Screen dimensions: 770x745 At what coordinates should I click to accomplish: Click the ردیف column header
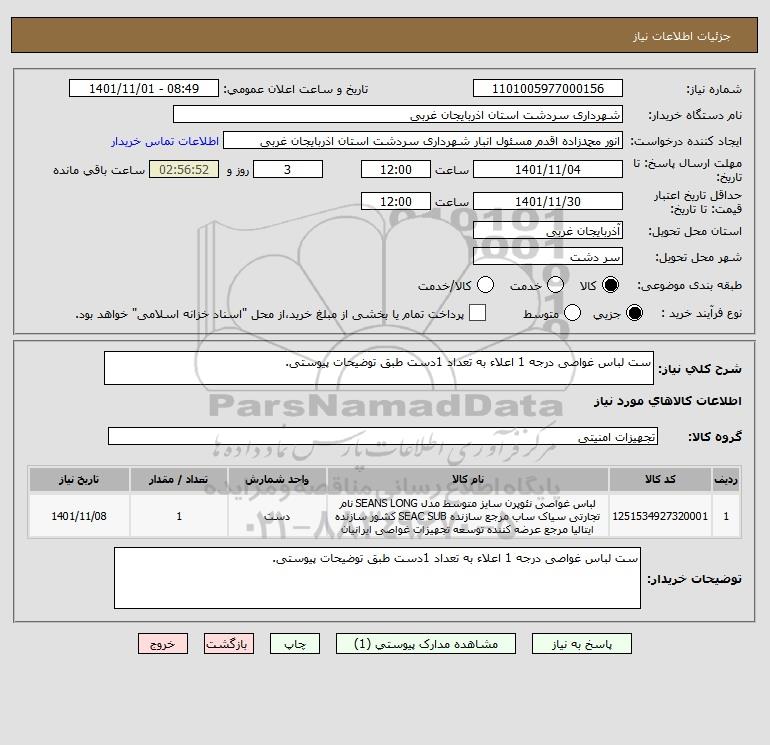click(726, 479)
